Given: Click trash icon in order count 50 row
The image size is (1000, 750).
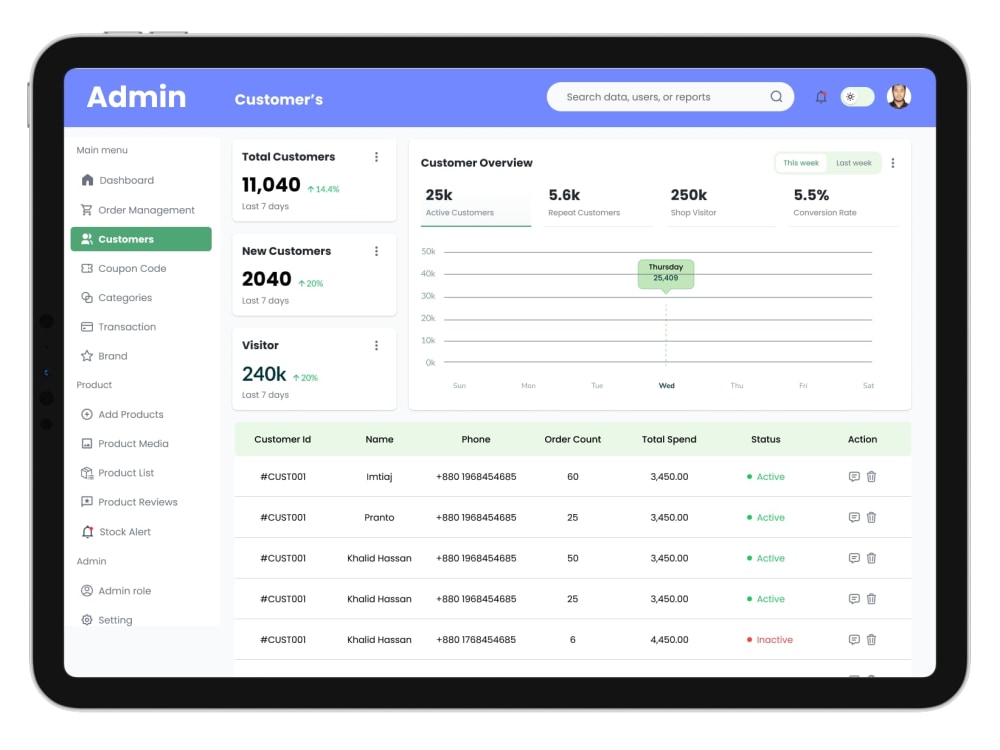Looking at the screenshot, I should pos(871,559).
